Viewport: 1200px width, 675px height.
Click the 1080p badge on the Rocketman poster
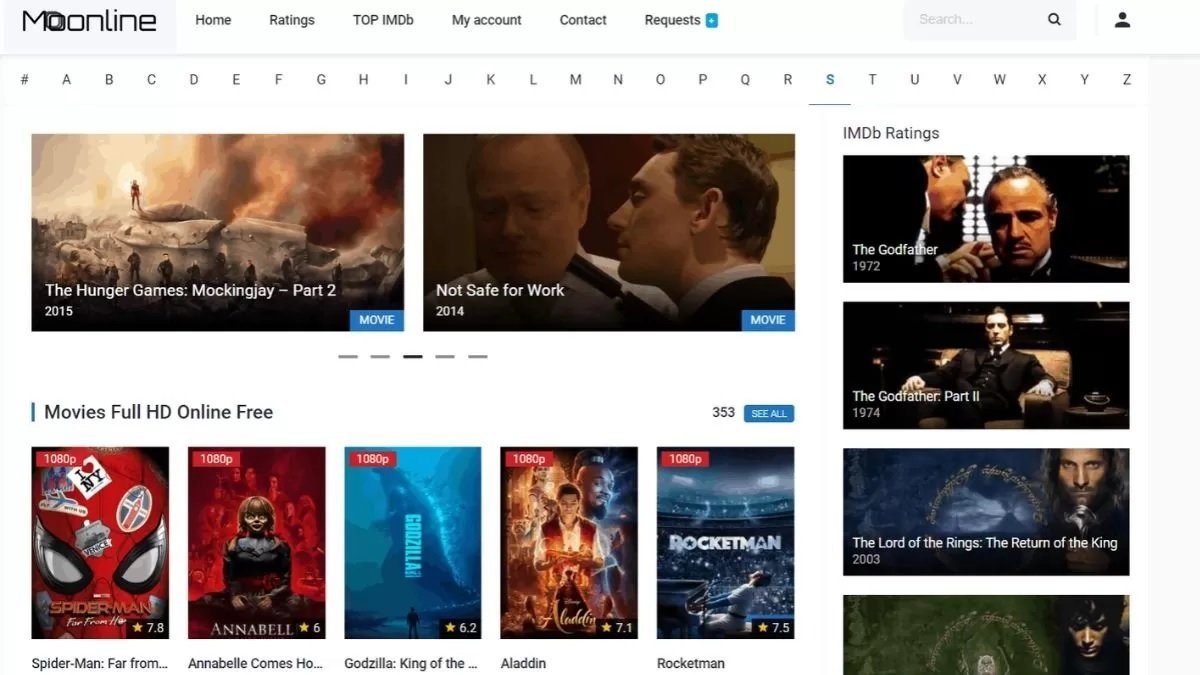pyautogui.click(x=685, y=458)
